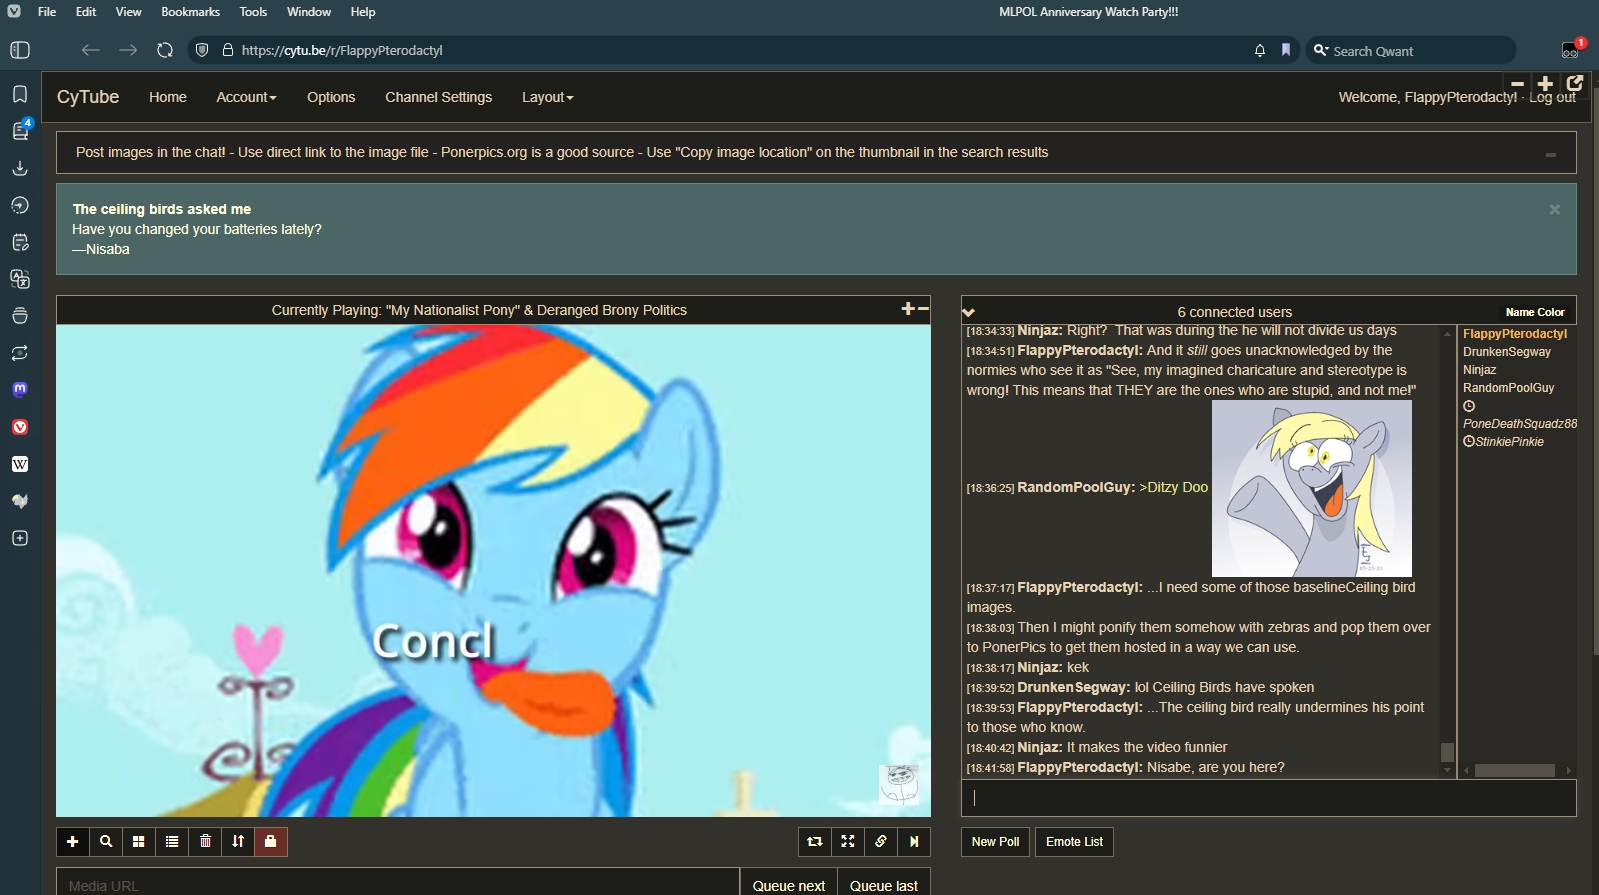
Task: Open the View menu
Action: click(x=128, y=12)
